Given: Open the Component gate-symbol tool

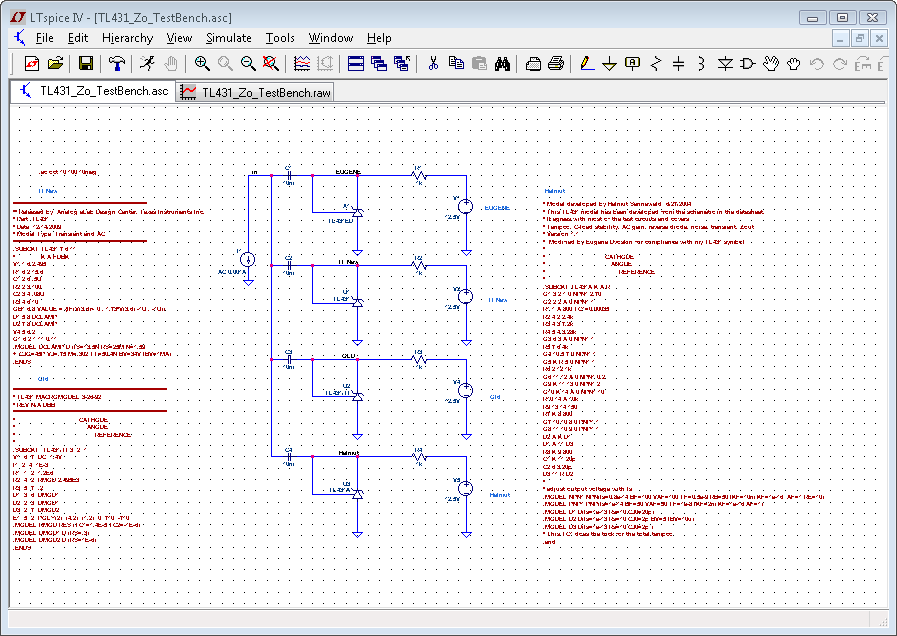Looking at the screenshot, I should (x=748, y=63).
